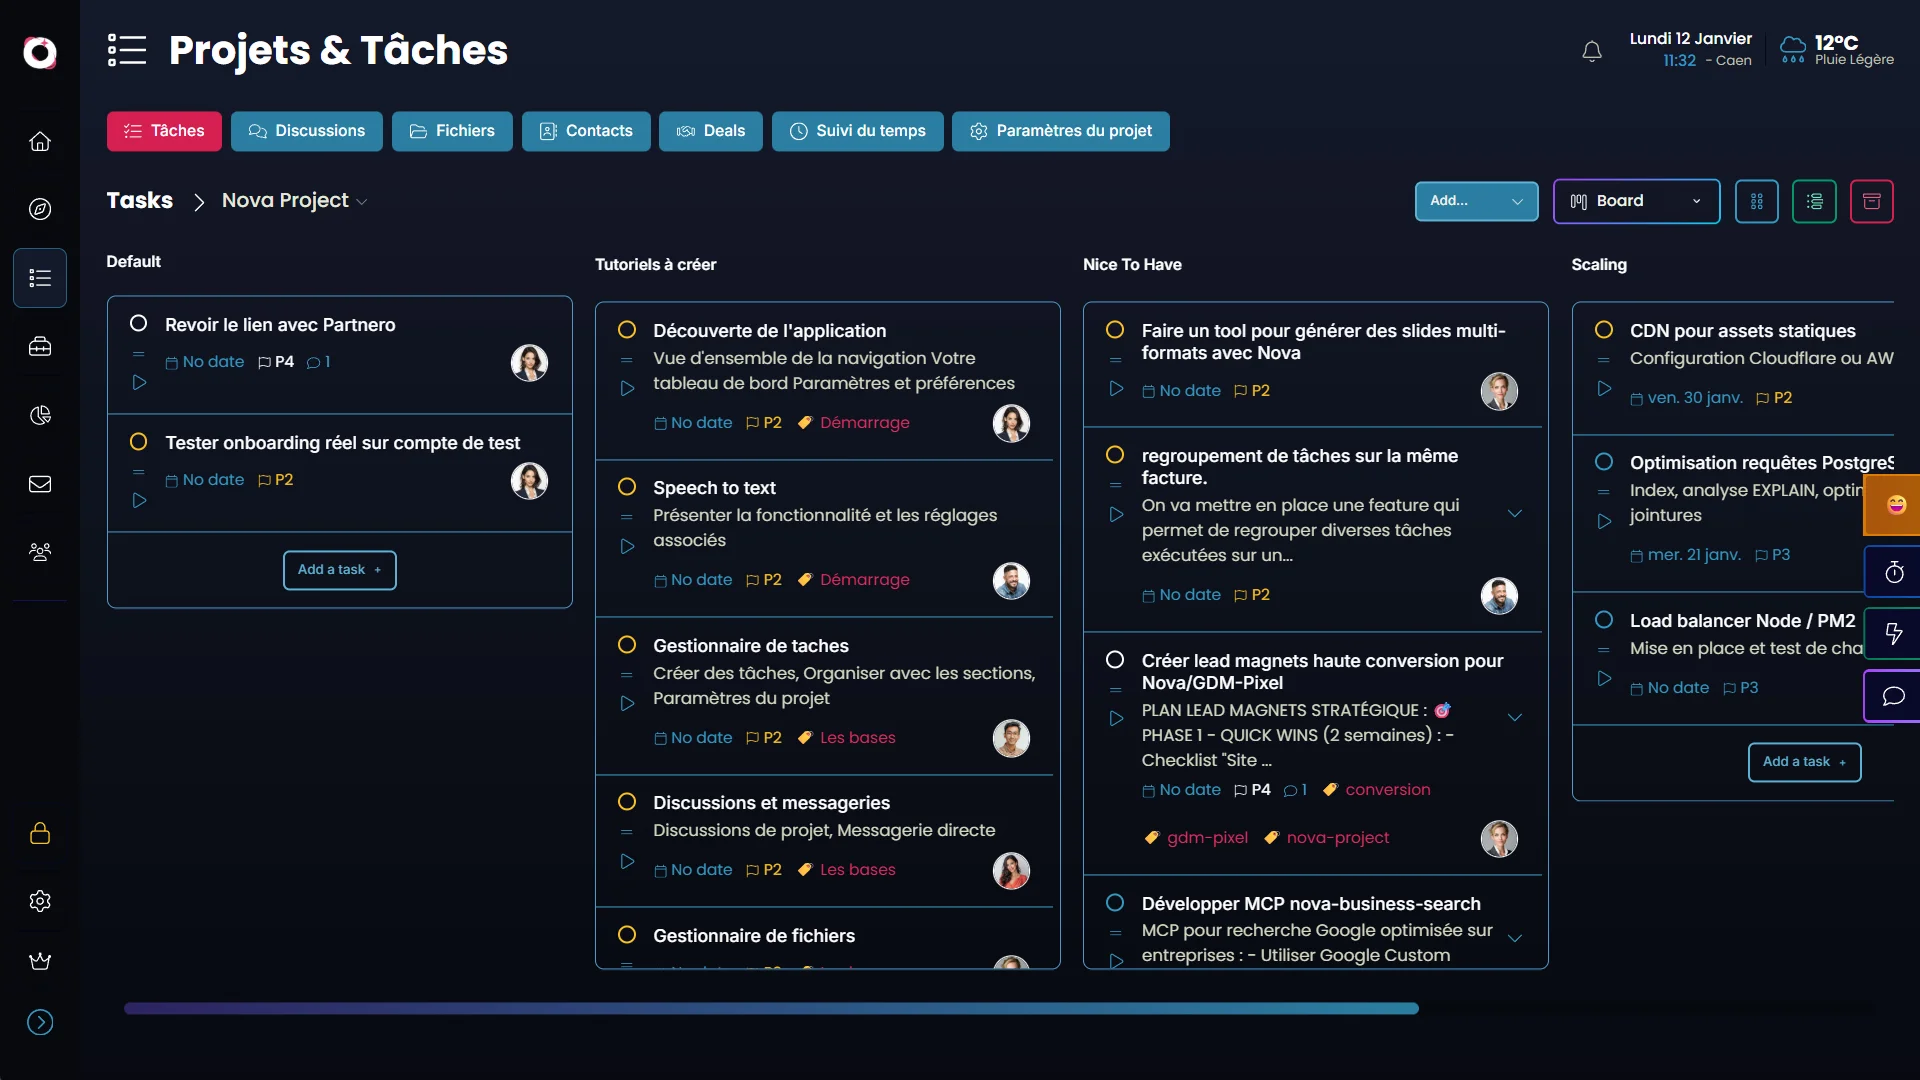The width and height of the screenshot is (1920, 1080).
Task: Click the red archive icon button
Action: [1871, 201]
